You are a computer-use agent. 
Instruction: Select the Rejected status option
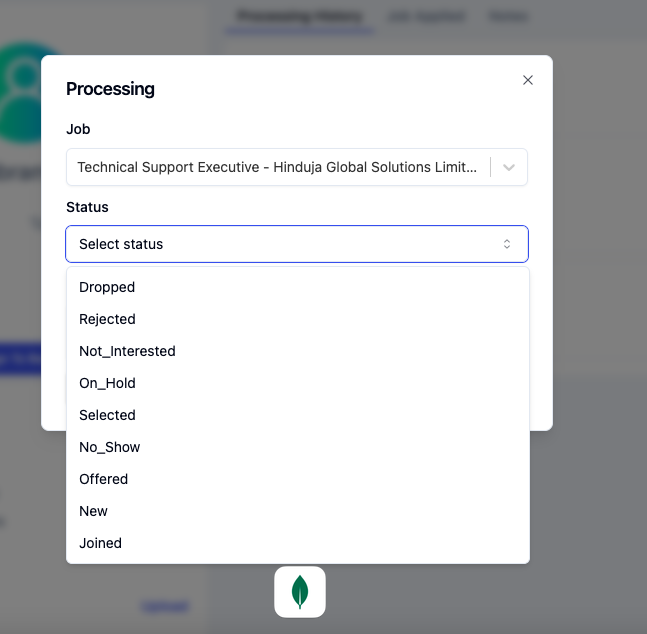click(107, 319)
